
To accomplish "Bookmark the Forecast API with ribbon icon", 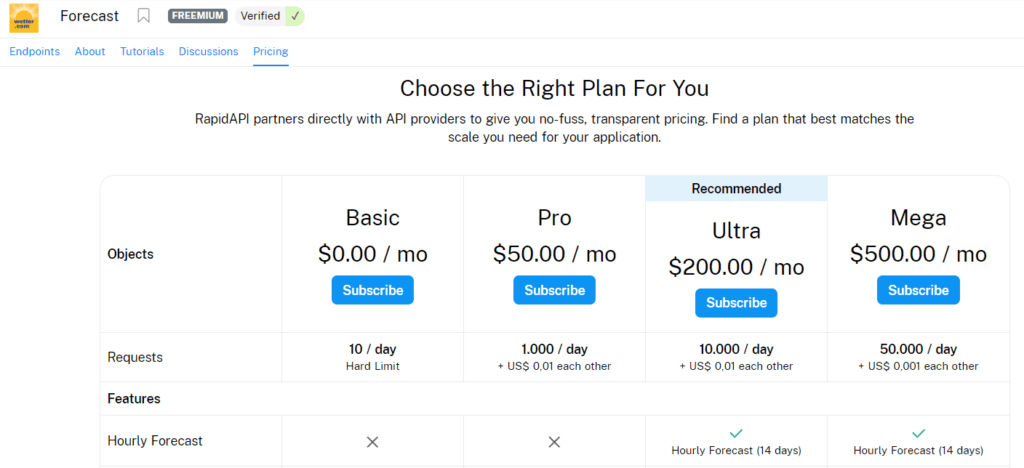I will point(144,16).
